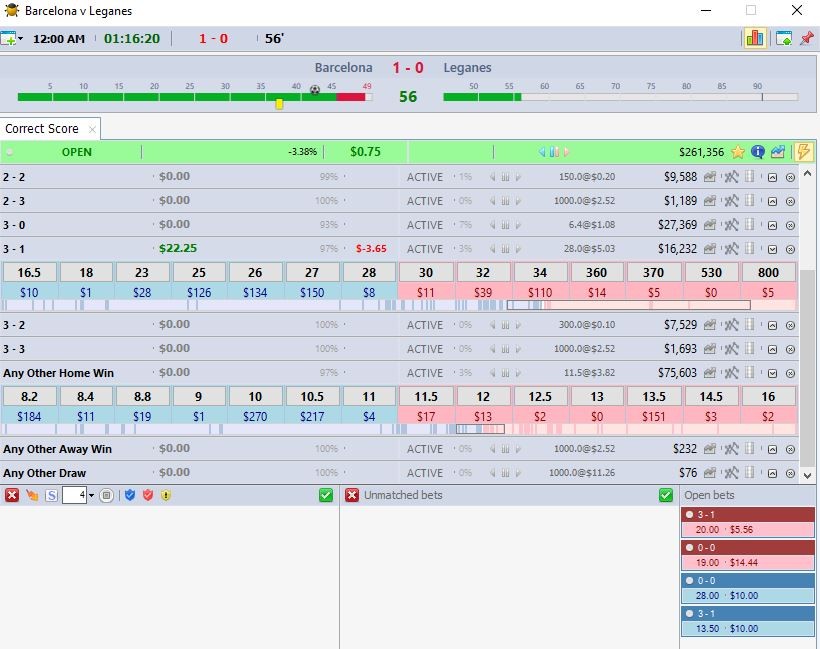Open the new window icon beside pin
This screenshot has height=649, width=820.
783,38
